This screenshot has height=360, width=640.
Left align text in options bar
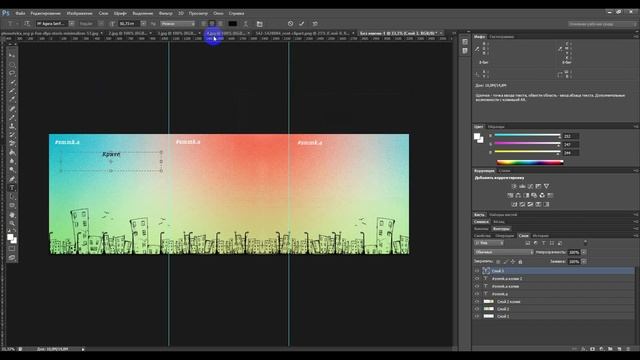[203, 24]
